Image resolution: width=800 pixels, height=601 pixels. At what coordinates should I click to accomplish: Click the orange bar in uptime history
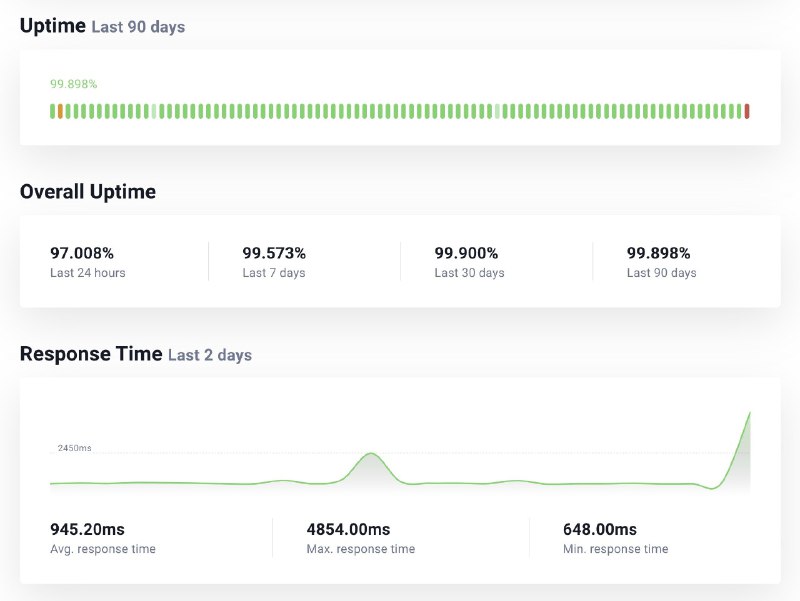[x=60, y=111]
